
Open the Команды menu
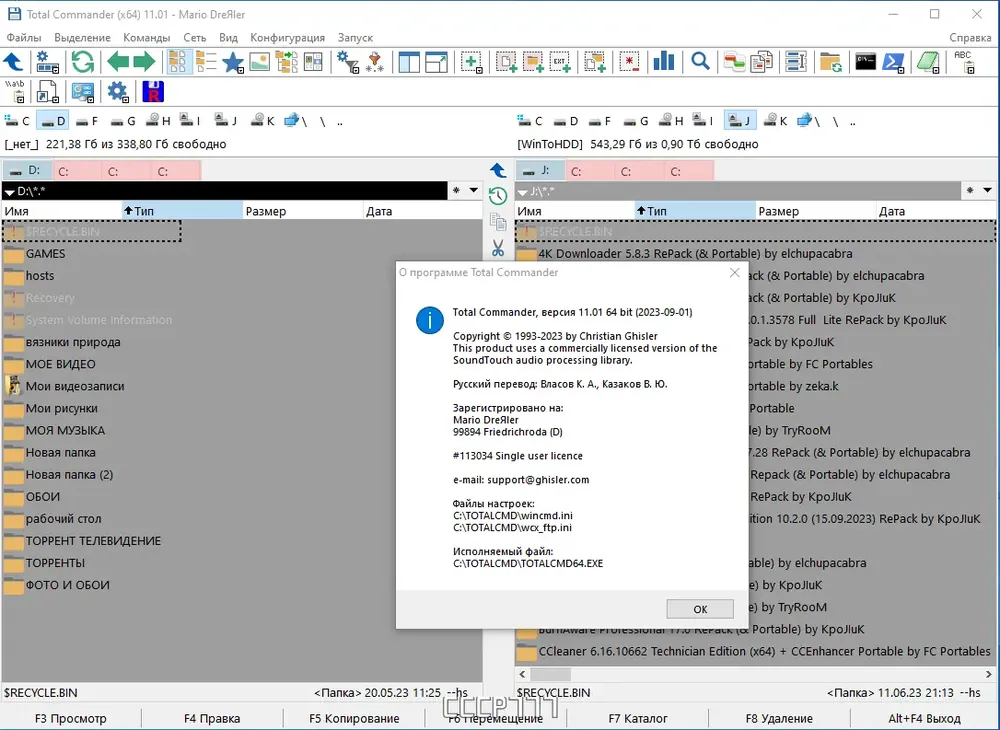click(147, 38)
